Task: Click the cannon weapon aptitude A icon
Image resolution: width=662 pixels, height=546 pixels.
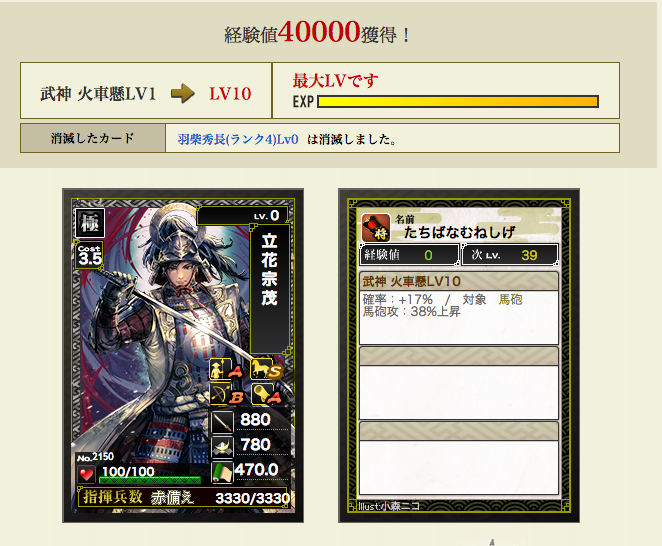Action: pyautogui.click(x=266, y=394)
